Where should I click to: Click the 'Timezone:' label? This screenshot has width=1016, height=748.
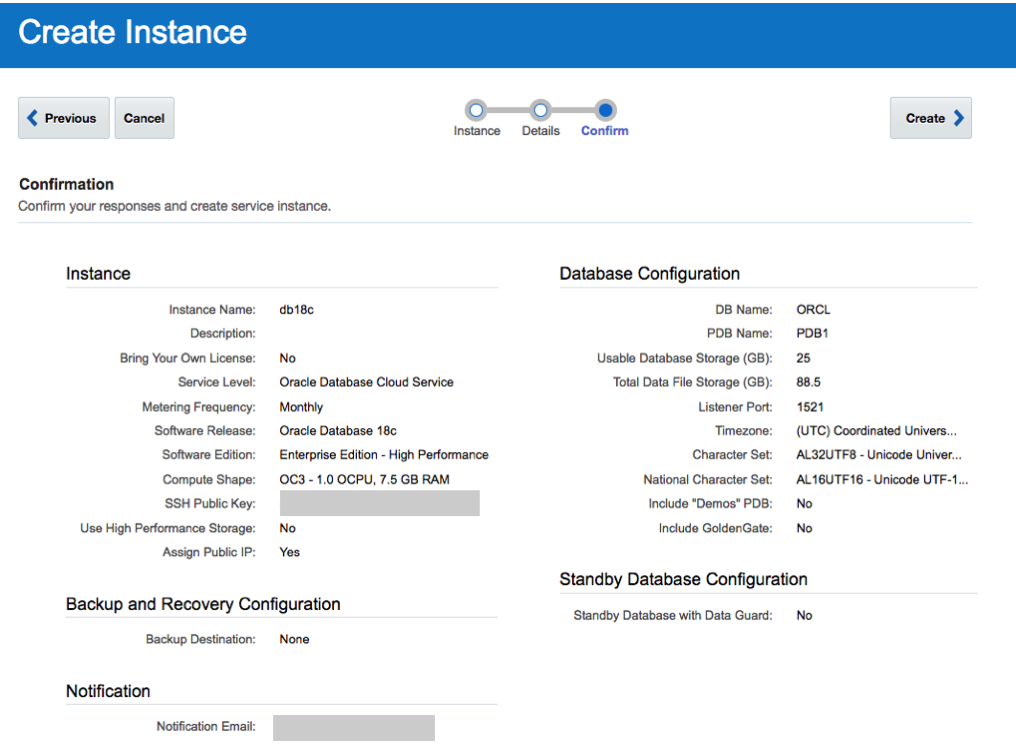(744, 431)
